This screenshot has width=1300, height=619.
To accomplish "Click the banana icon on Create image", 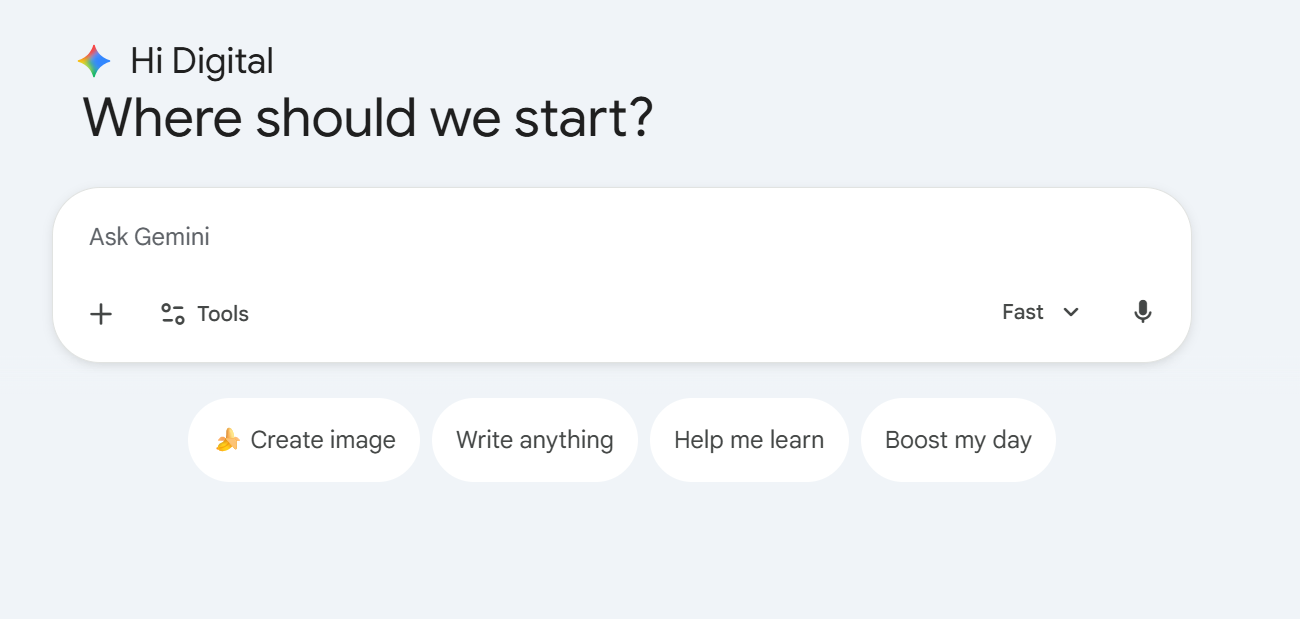I will click(x=228, y=440).
